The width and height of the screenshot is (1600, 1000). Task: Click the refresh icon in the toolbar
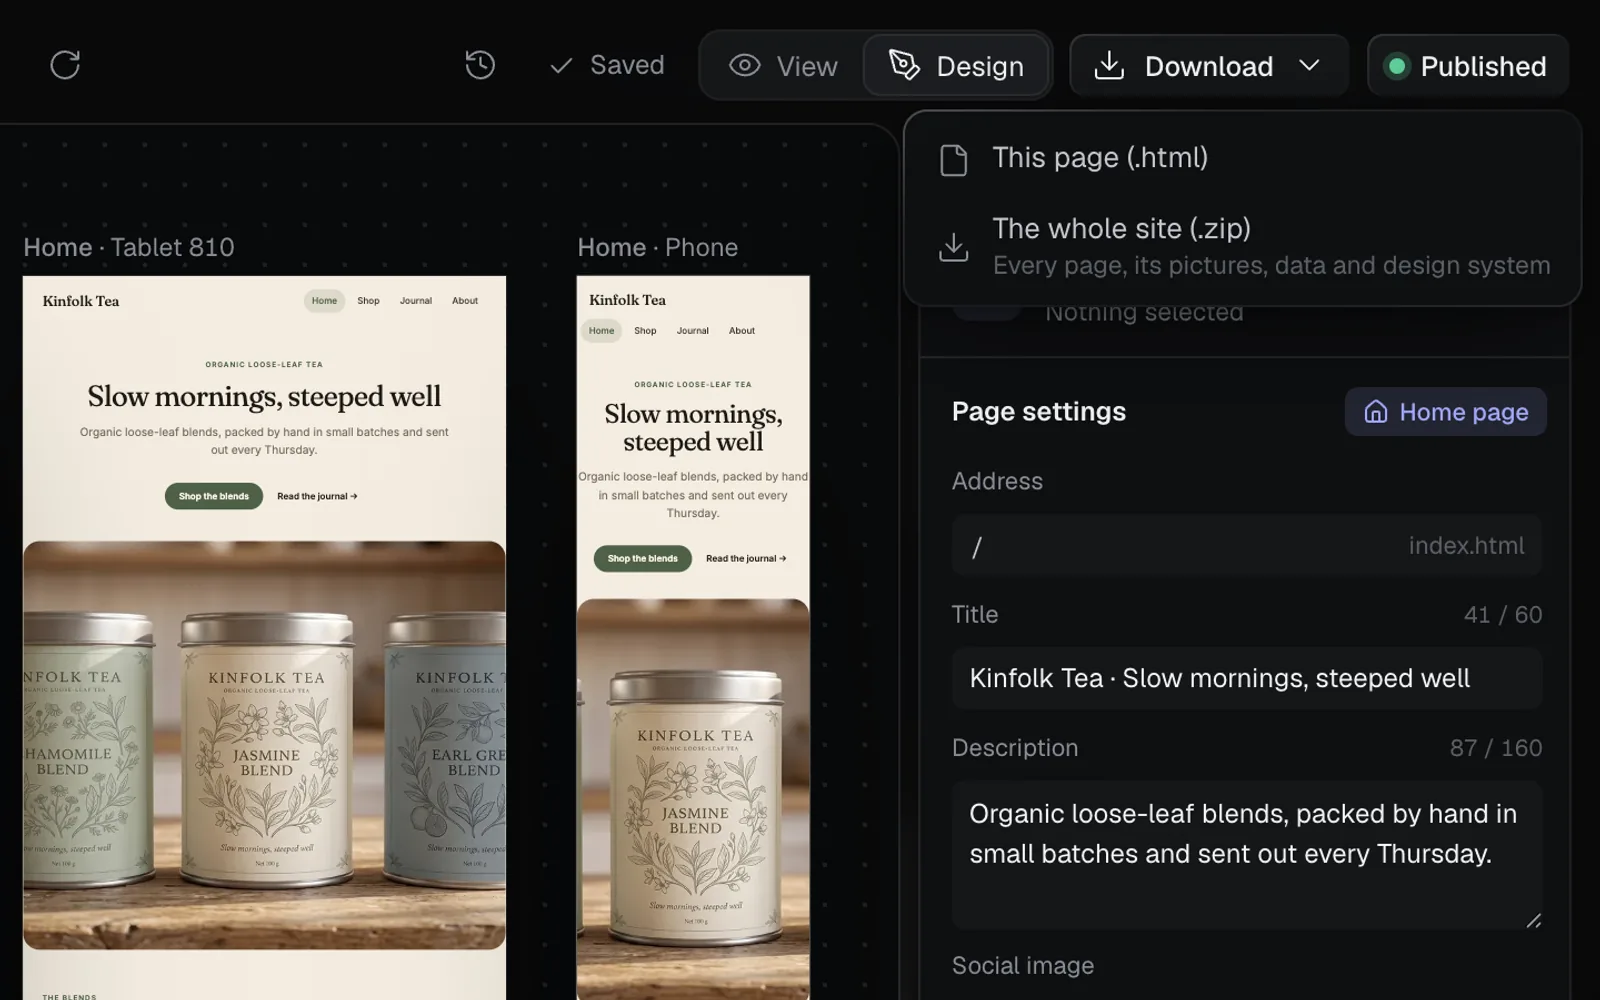pos(65,65)
